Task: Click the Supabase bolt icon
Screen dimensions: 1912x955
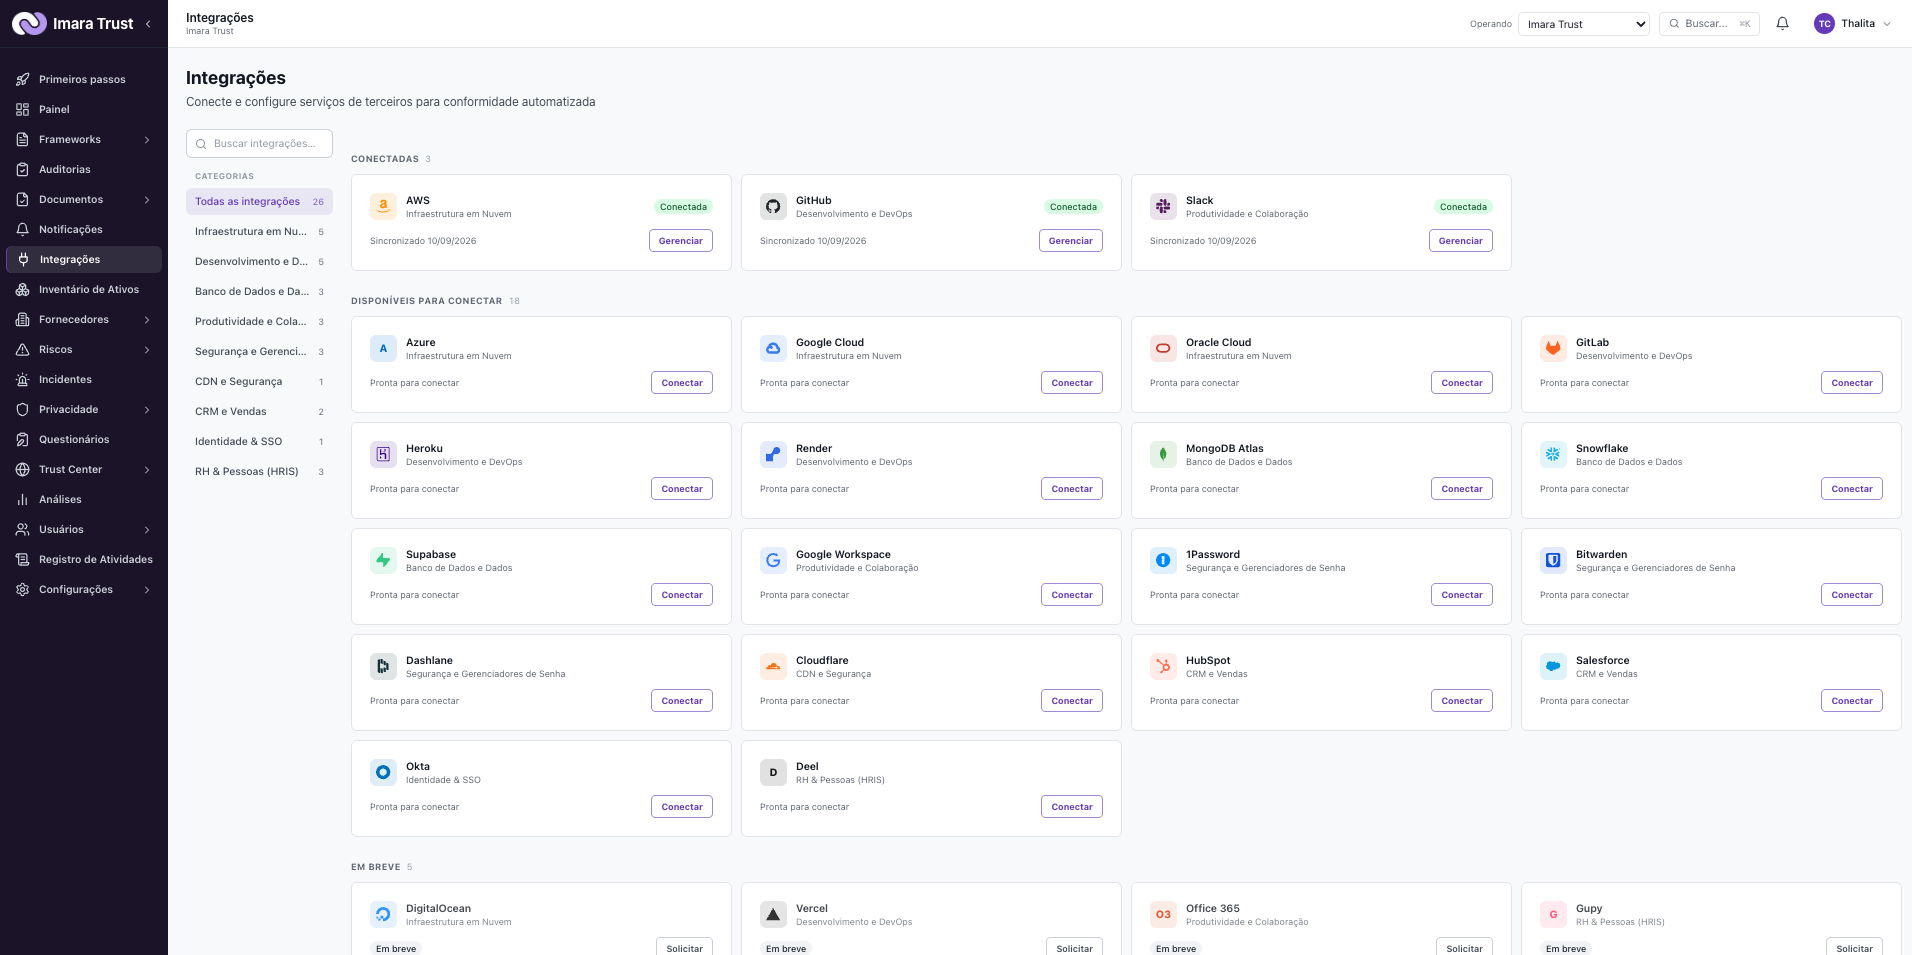Action: 383,561
